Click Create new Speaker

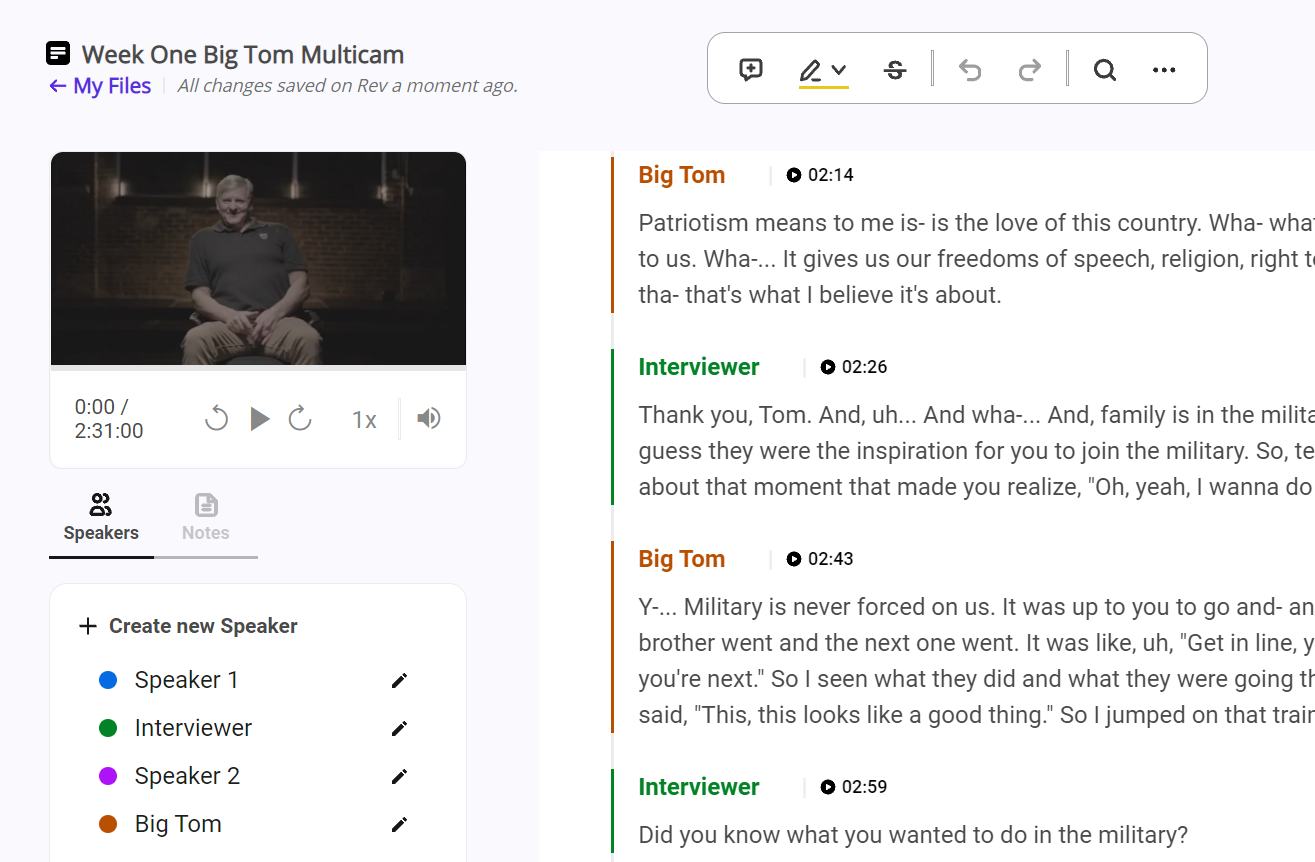point(188,626)
